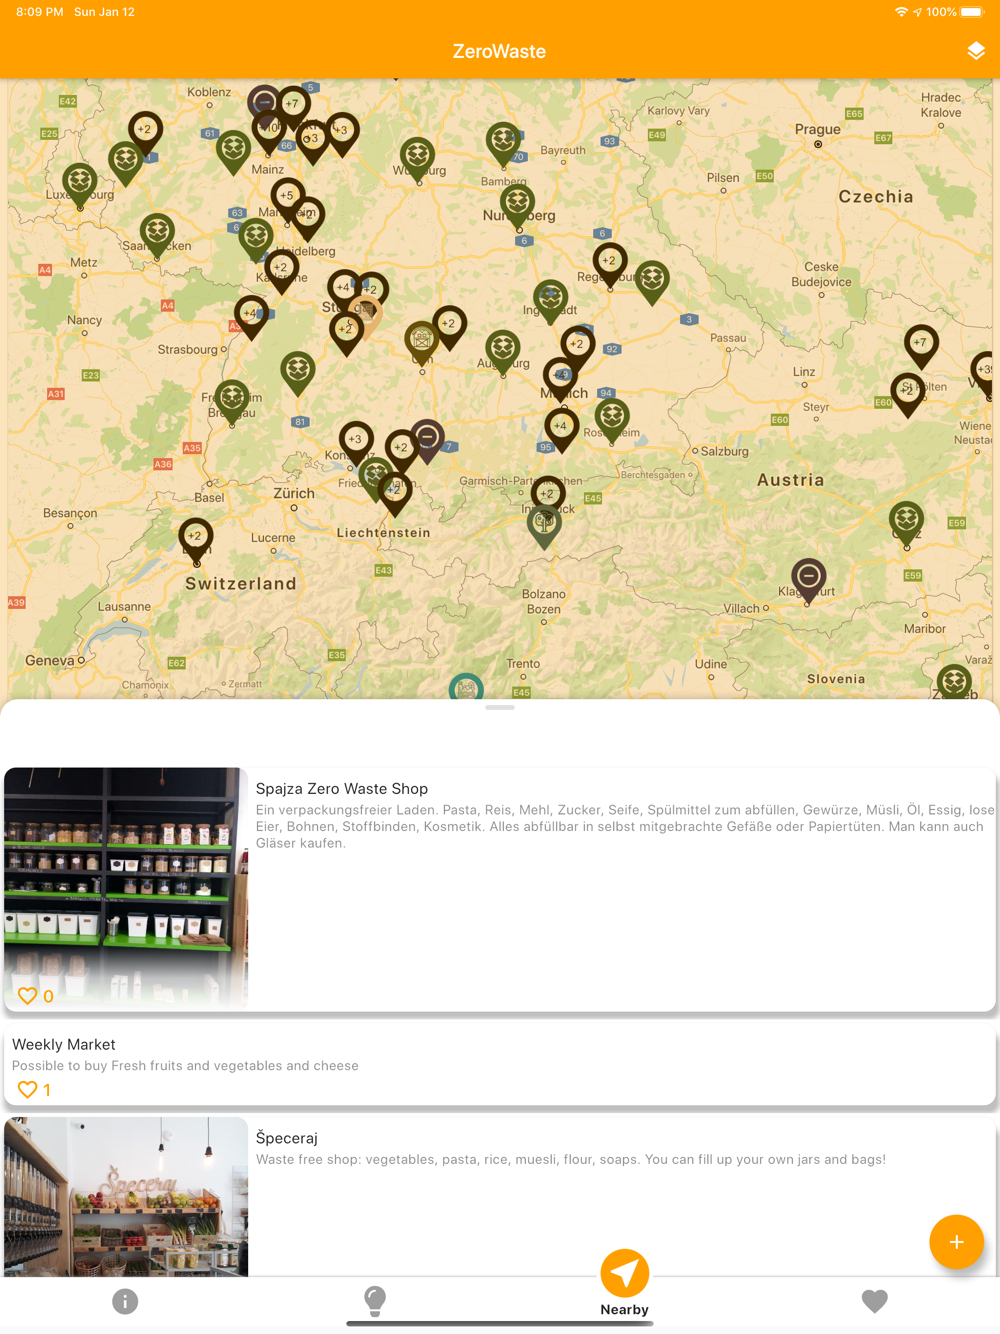
Task: Click the Austria country label
Action: click(x=791, y=480)
